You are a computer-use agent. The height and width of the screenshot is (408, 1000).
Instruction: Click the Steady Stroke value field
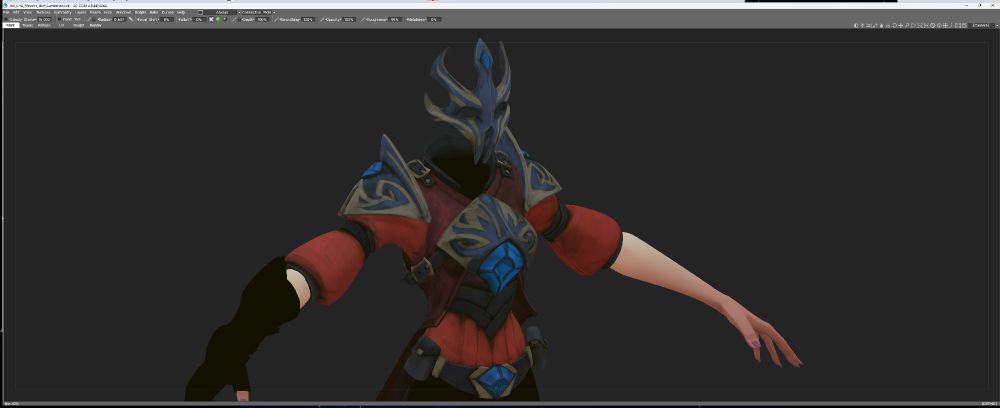pos(44,20)
